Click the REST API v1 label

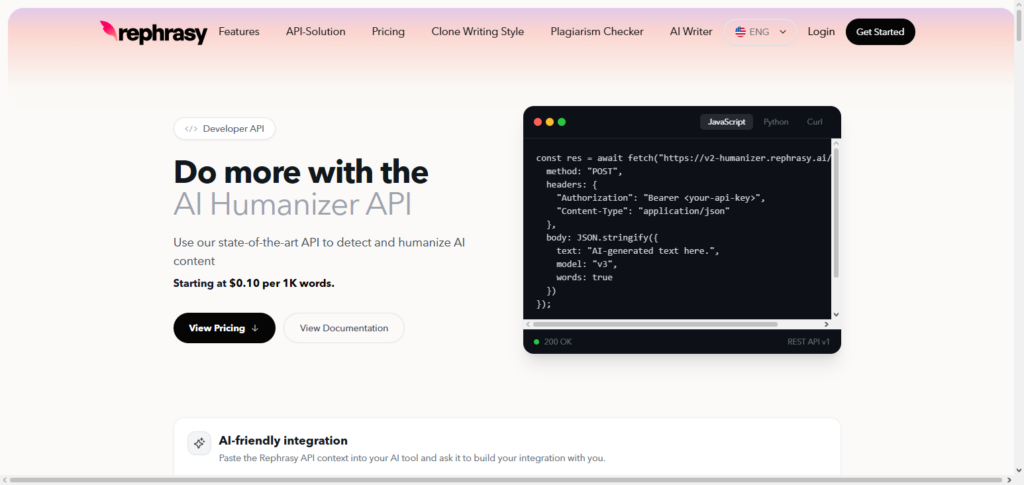tap(808, 341)
